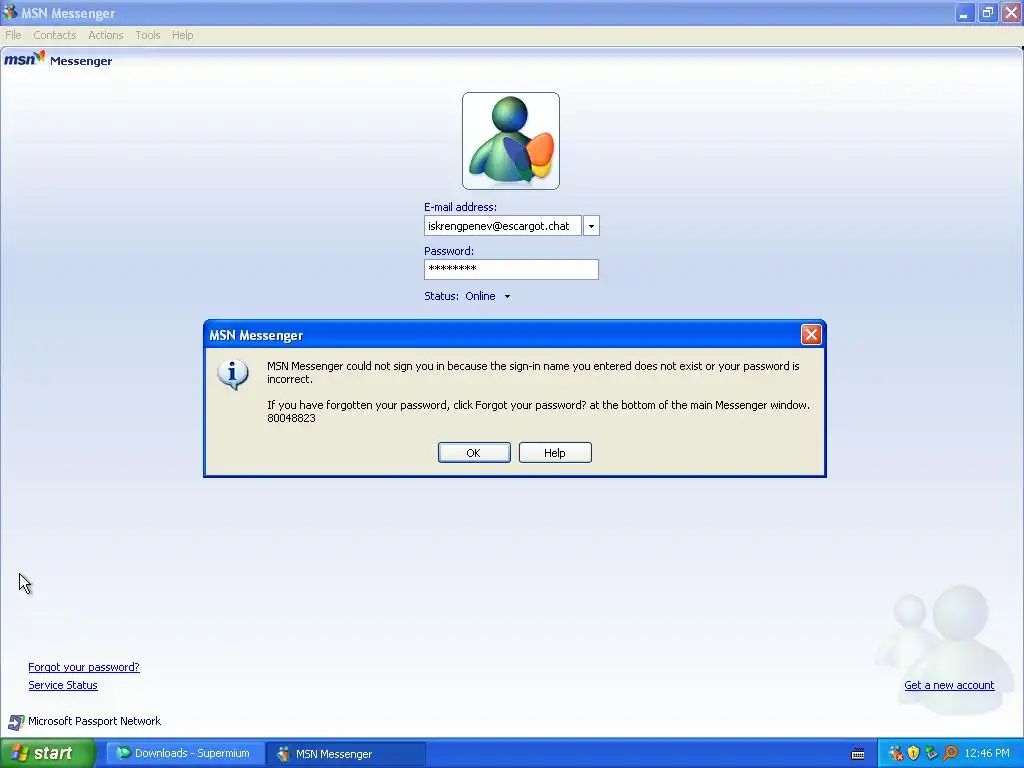Click the msn butterfly logo in the header
This screenshot has width=1024, height=768.
pos(25,59)
